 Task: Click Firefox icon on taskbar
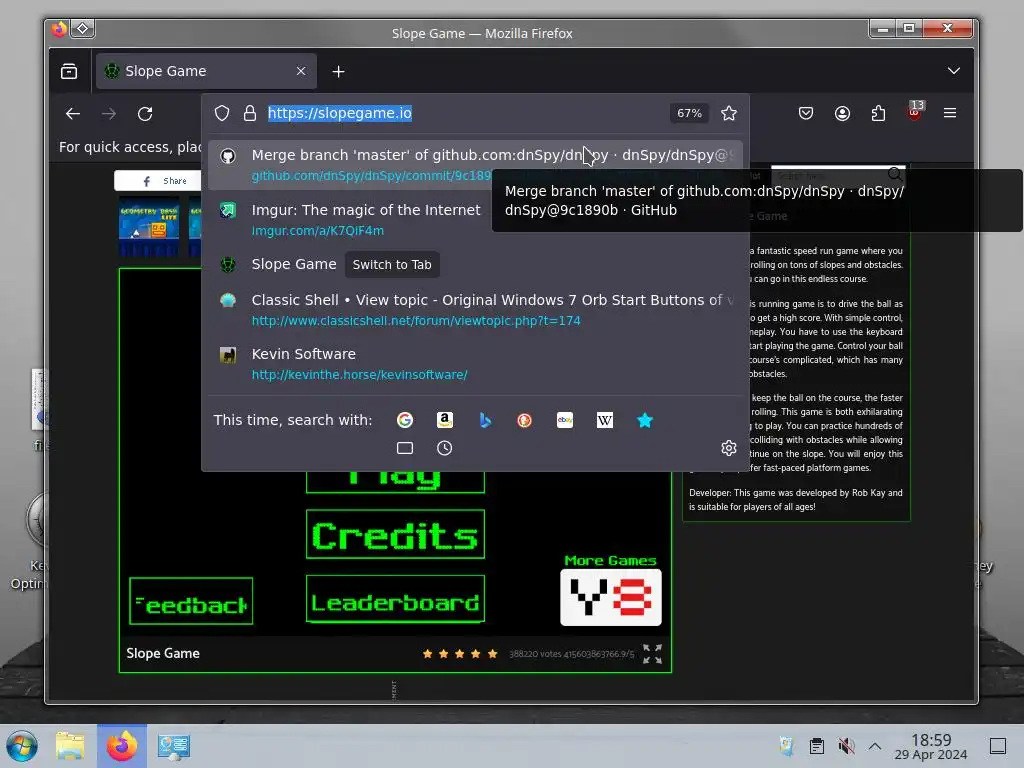122,746
